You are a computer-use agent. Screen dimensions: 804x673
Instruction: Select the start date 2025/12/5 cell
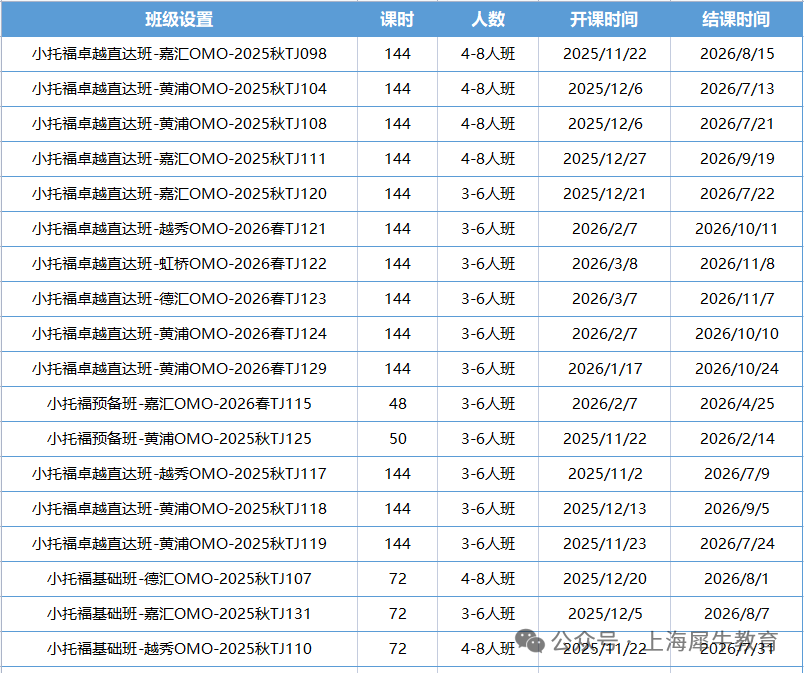tap(604, 614)
